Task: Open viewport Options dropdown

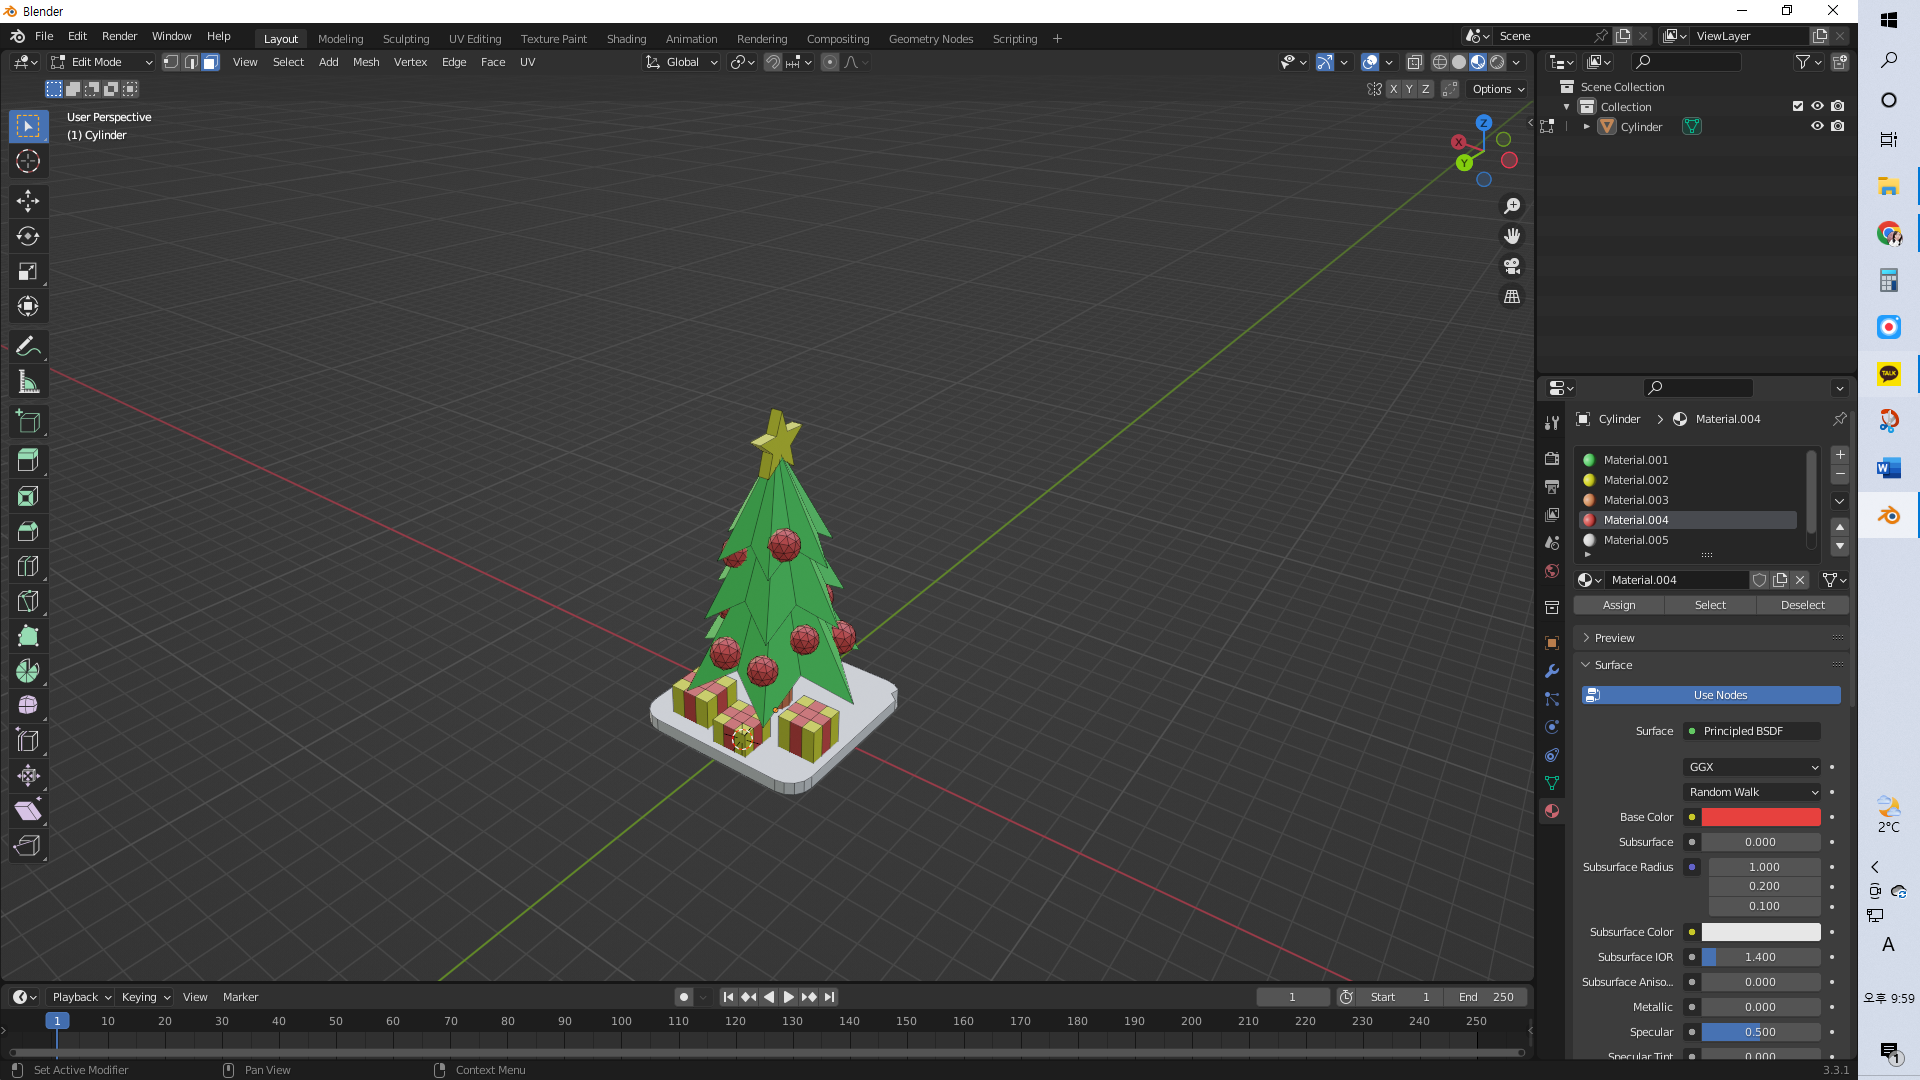Action: pyautogui.click(x=1498, y=89)
